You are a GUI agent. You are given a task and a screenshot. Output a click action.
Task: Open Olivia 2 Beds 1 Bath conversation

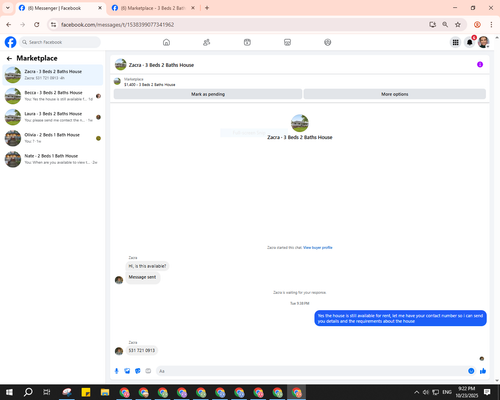click(53, 138)
